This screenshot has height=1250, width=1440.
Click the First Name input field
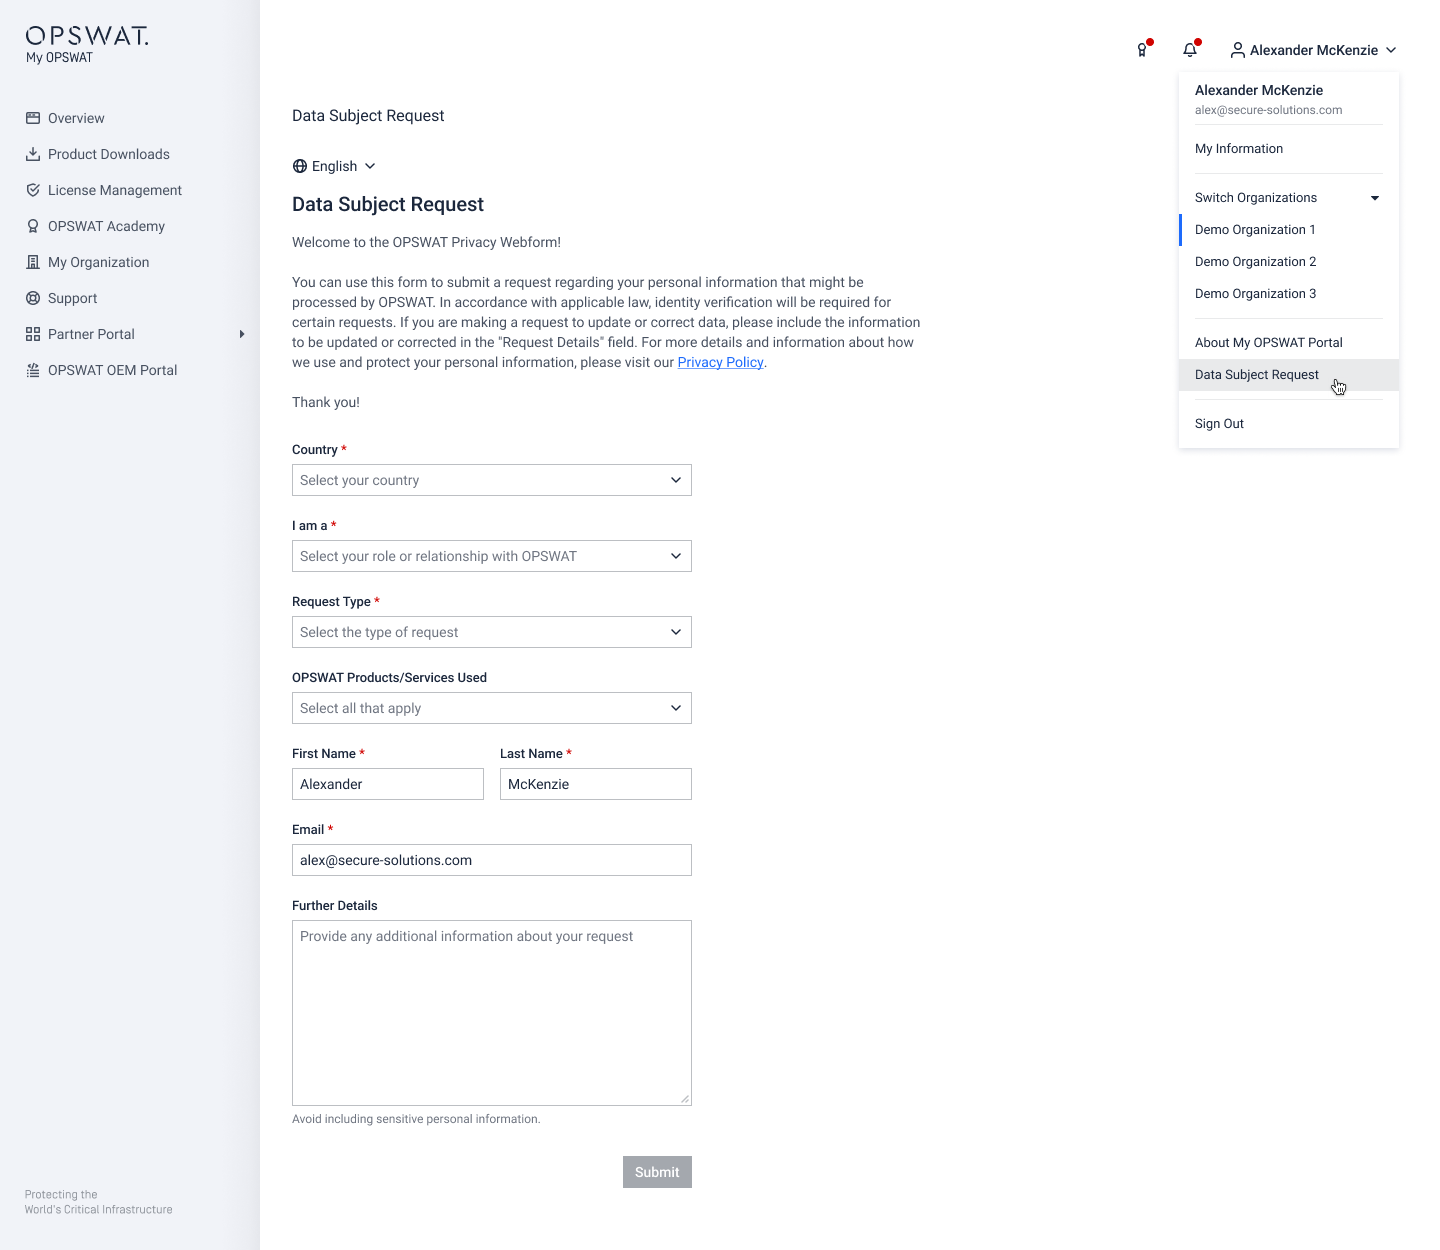(x=388, y=784)
